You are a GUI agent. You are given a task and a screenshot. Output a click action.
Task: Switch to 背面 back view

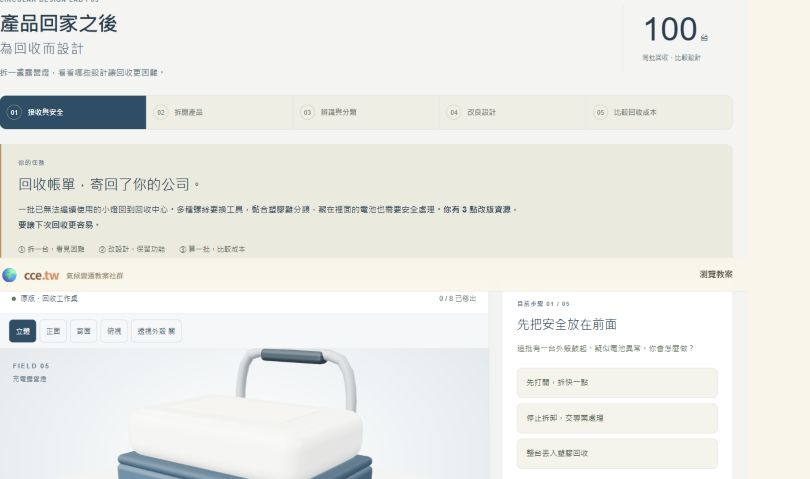point(84,331)
